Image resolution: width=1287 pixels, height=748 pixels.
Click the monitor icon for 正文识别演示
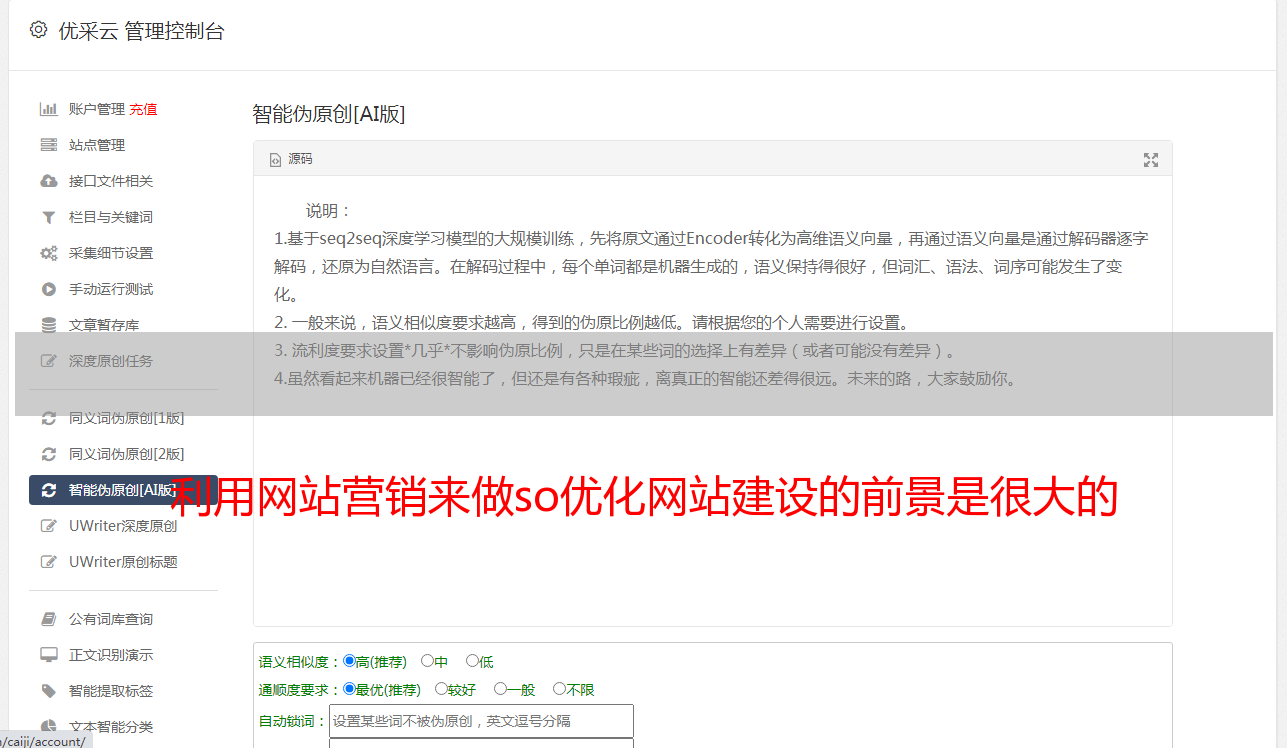point(48,655)
